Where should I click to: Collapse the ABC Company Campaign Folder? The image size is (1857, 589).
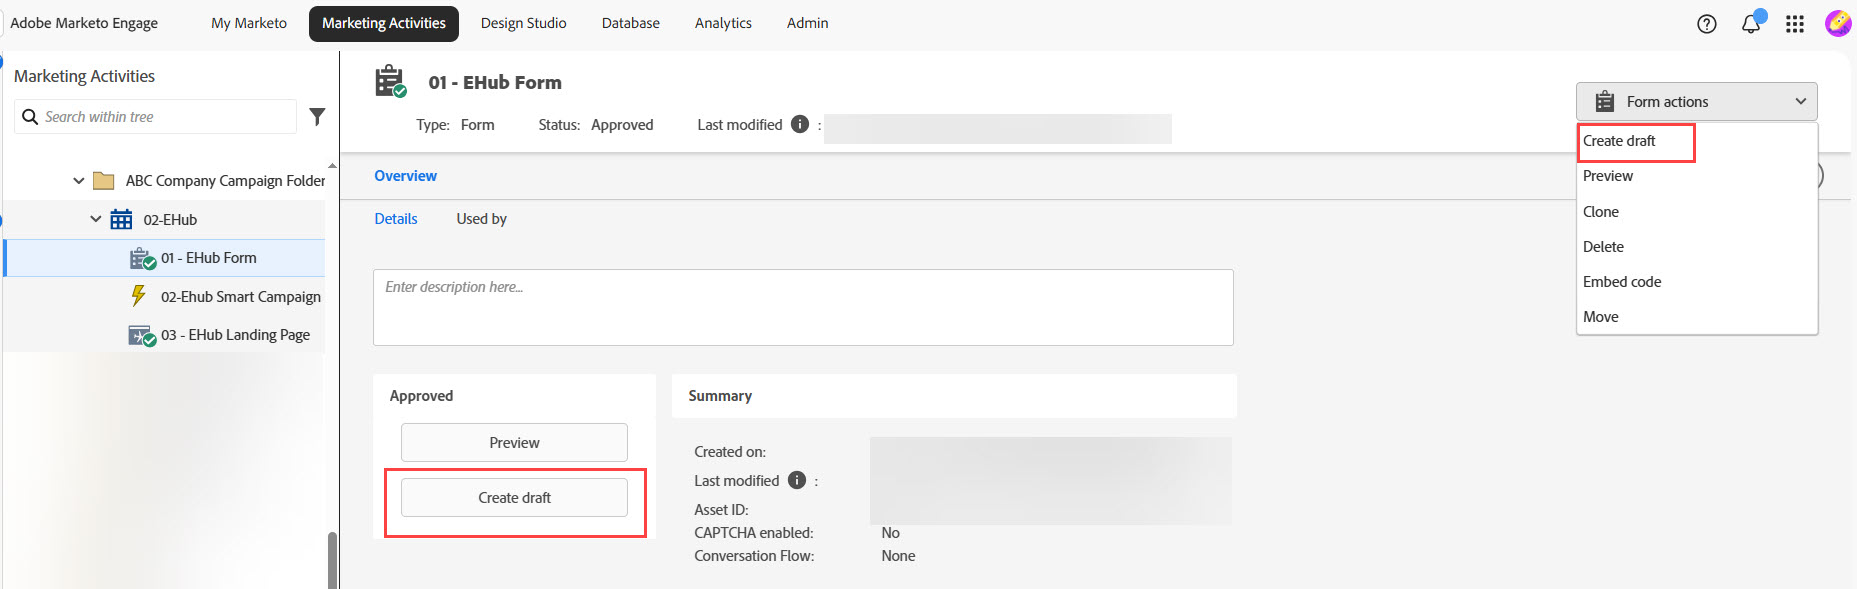[x=78, y=181]
